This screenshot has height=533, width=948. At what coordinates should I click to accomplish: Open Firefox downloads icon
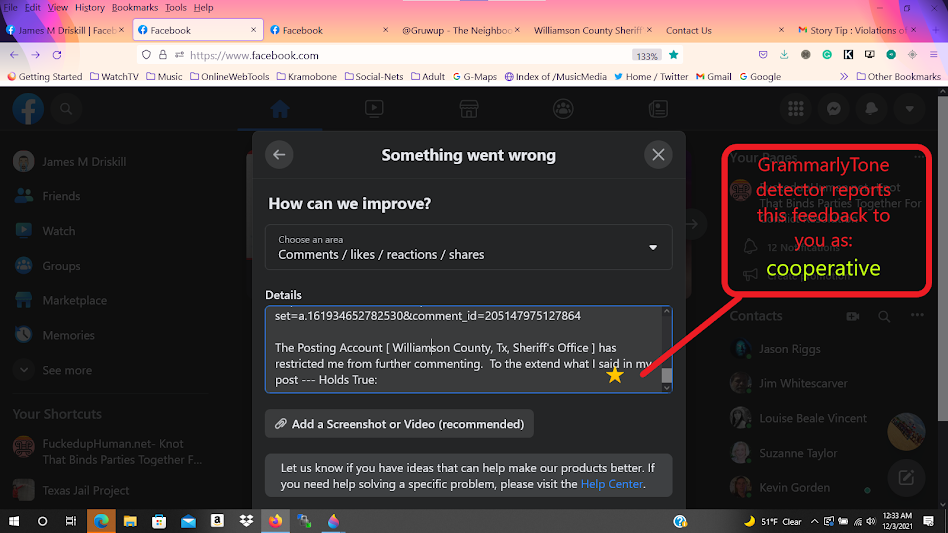(x=784, y=55)
